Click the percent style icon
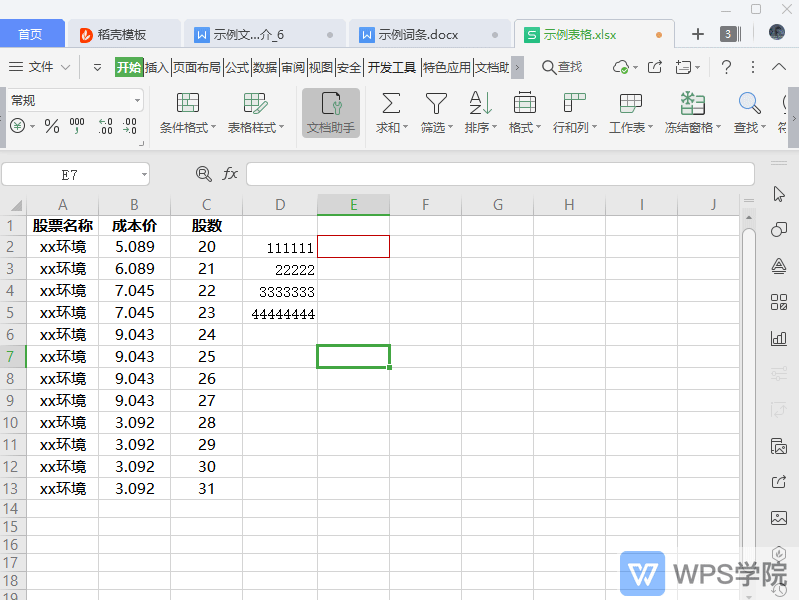 coord(51,127)
